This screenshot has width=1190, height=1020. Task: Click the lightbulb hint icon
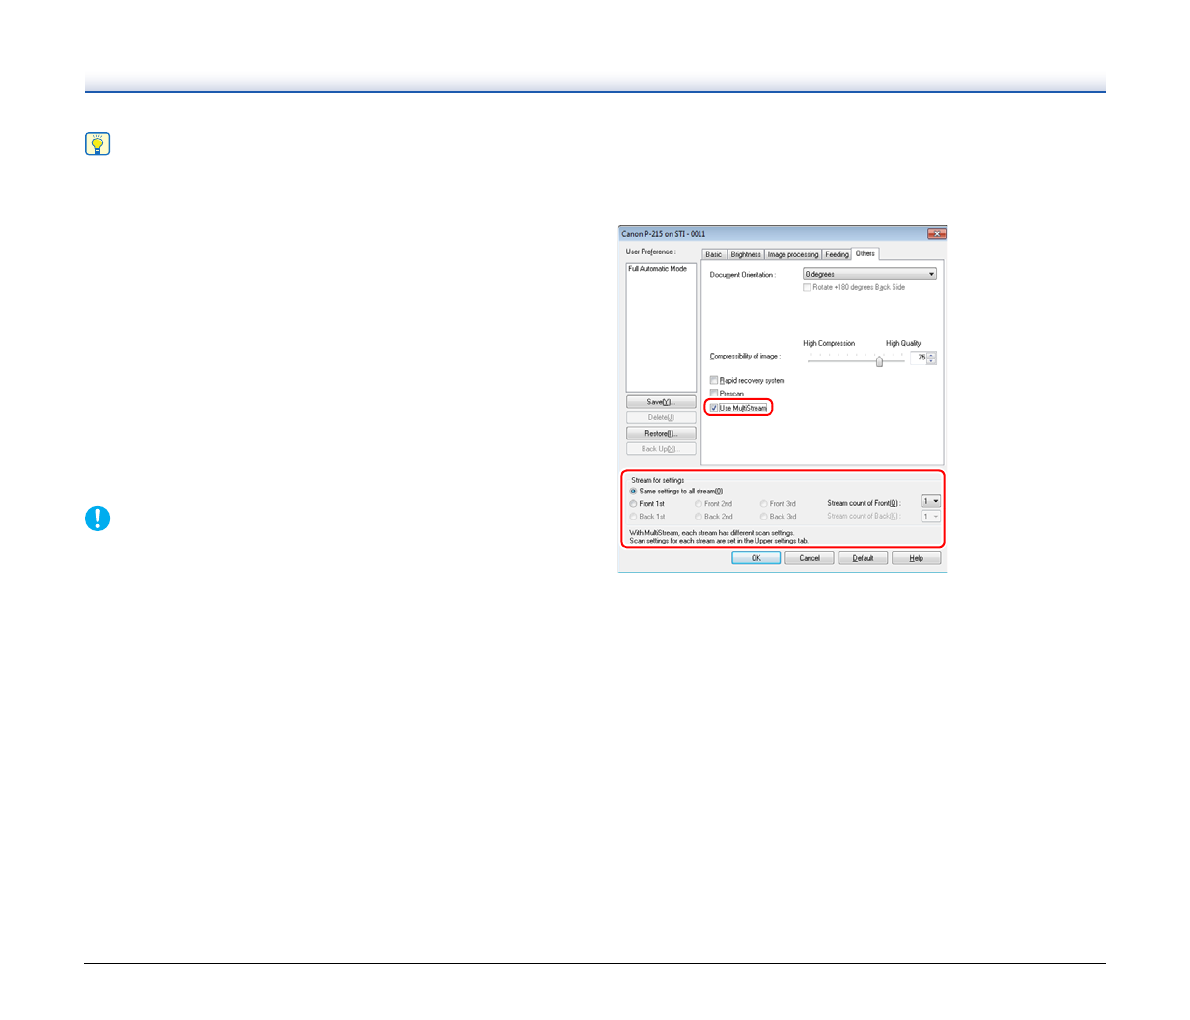point(97,144)
